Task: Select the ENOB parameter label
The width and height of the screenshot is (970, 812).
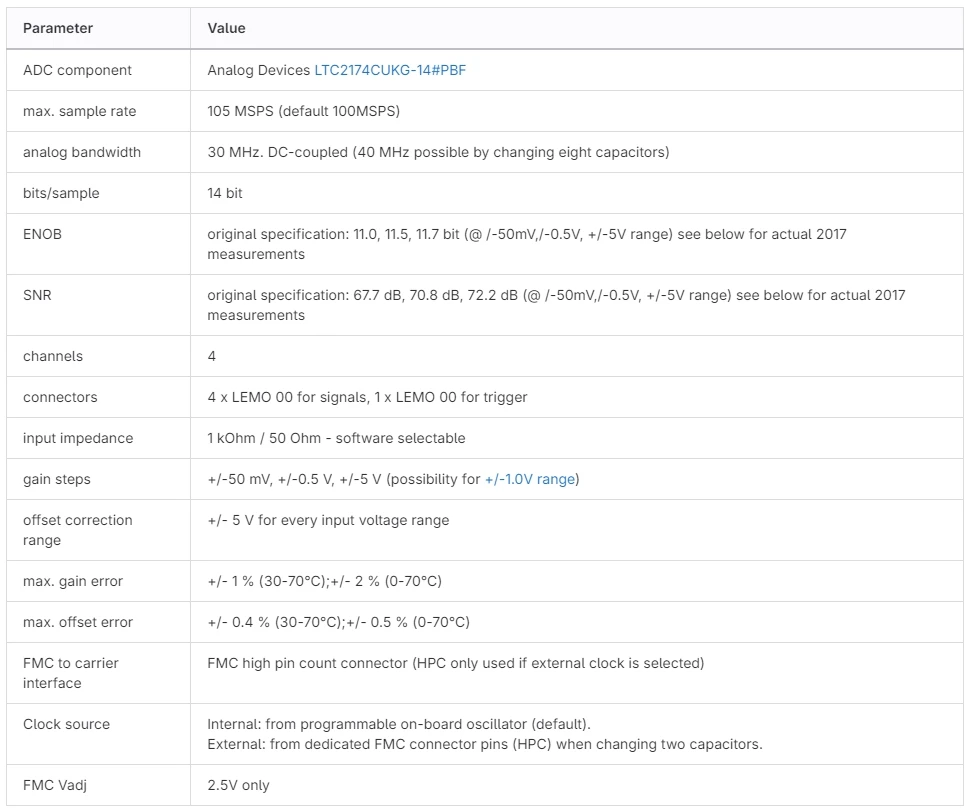Action: pos(42,234)
